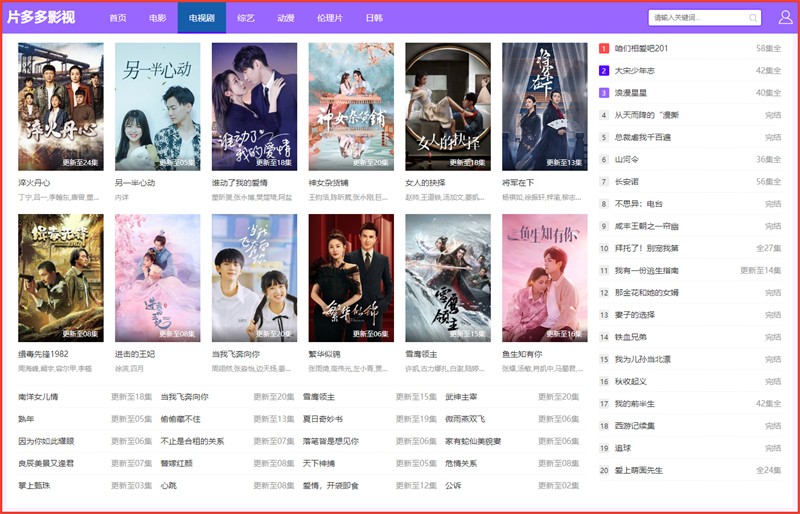This screenshot has height=514, width=800.
Task: Open the 南洋女儿情 link in list
Action: tap(38, 397)
